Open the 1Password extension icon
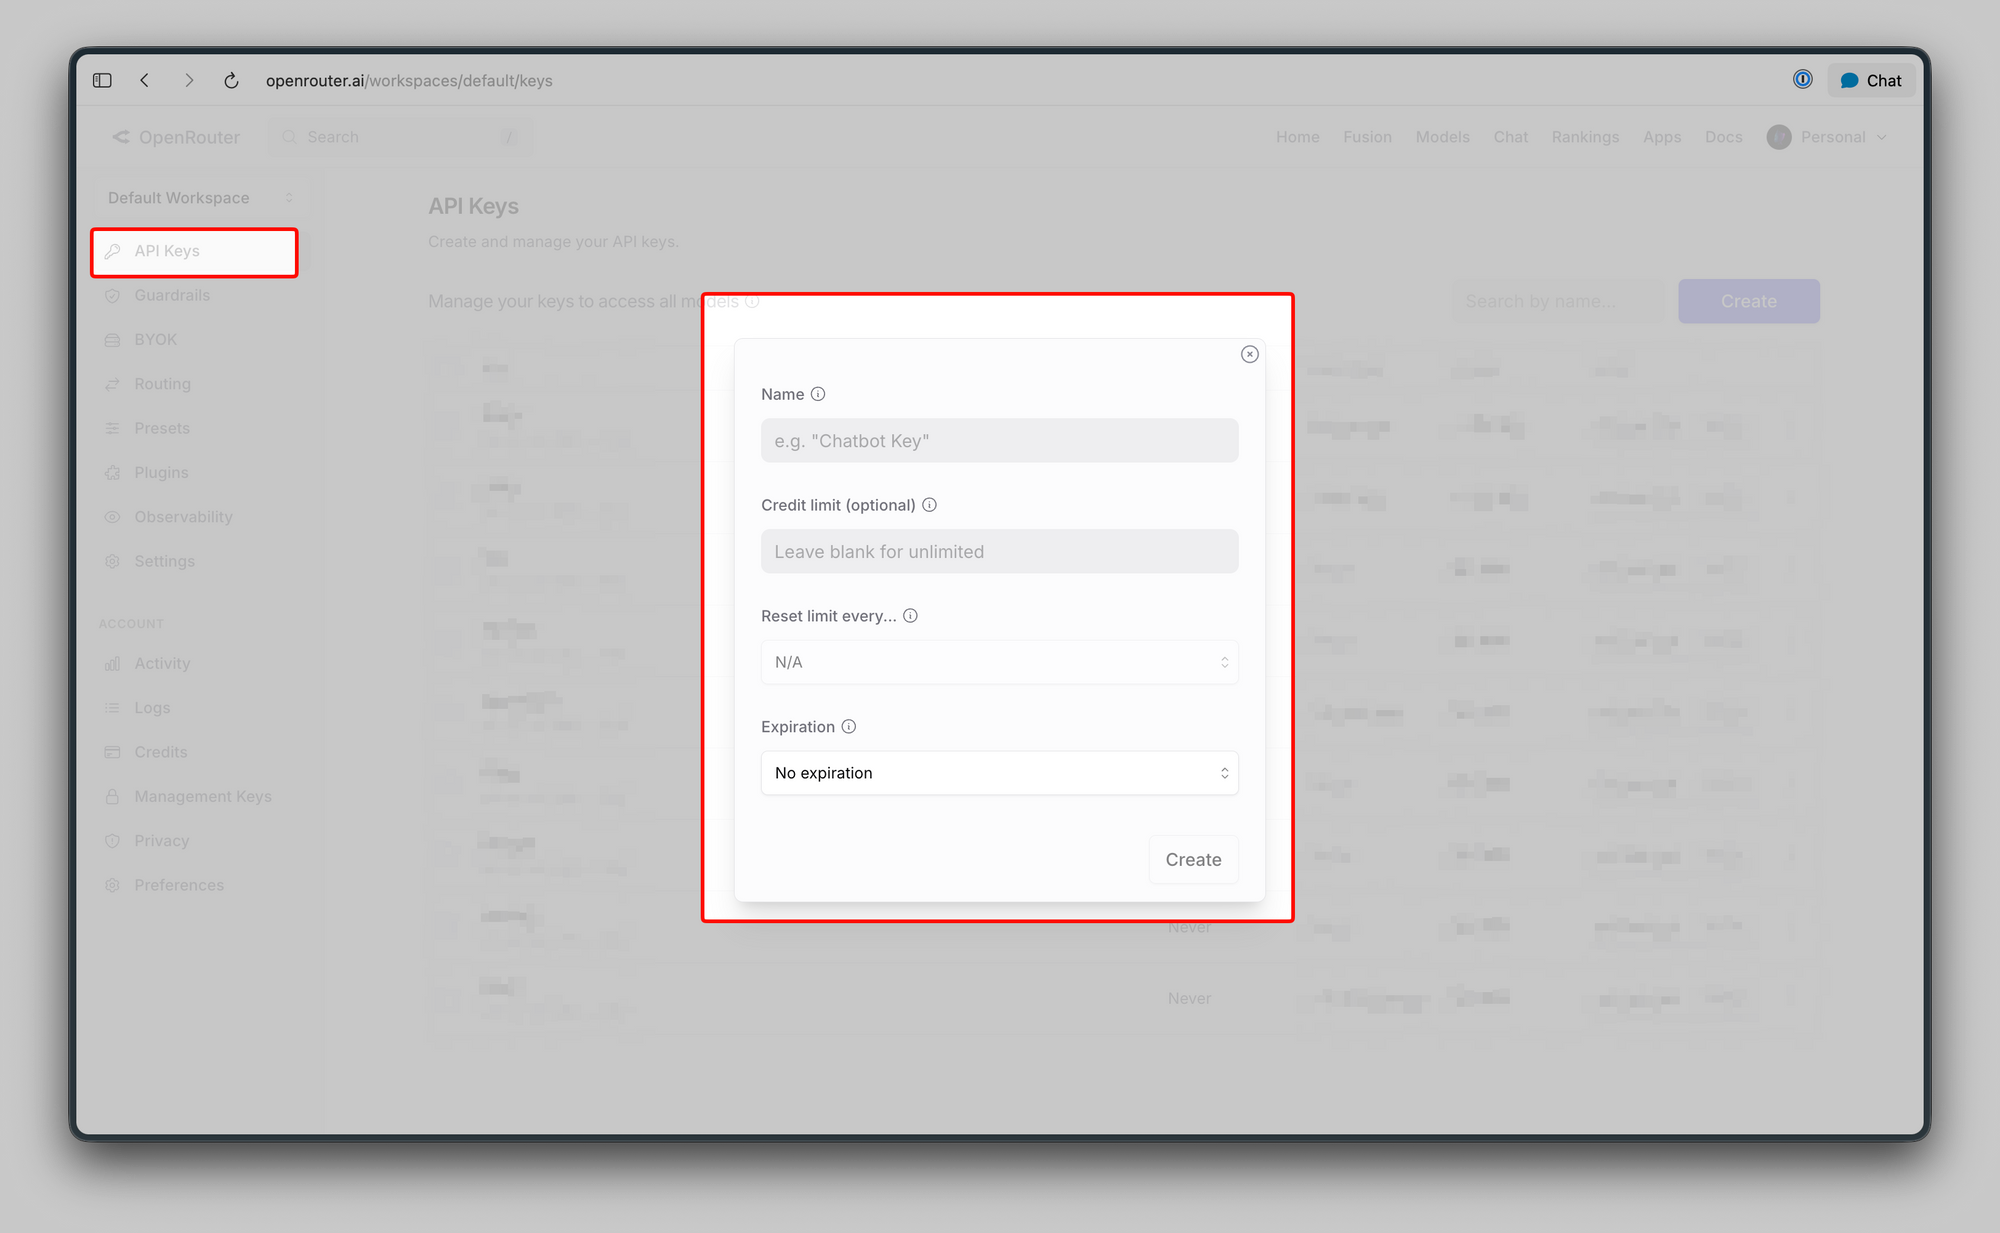The height and width of the screenshot is (1233, 2000). pos(1802,80)
